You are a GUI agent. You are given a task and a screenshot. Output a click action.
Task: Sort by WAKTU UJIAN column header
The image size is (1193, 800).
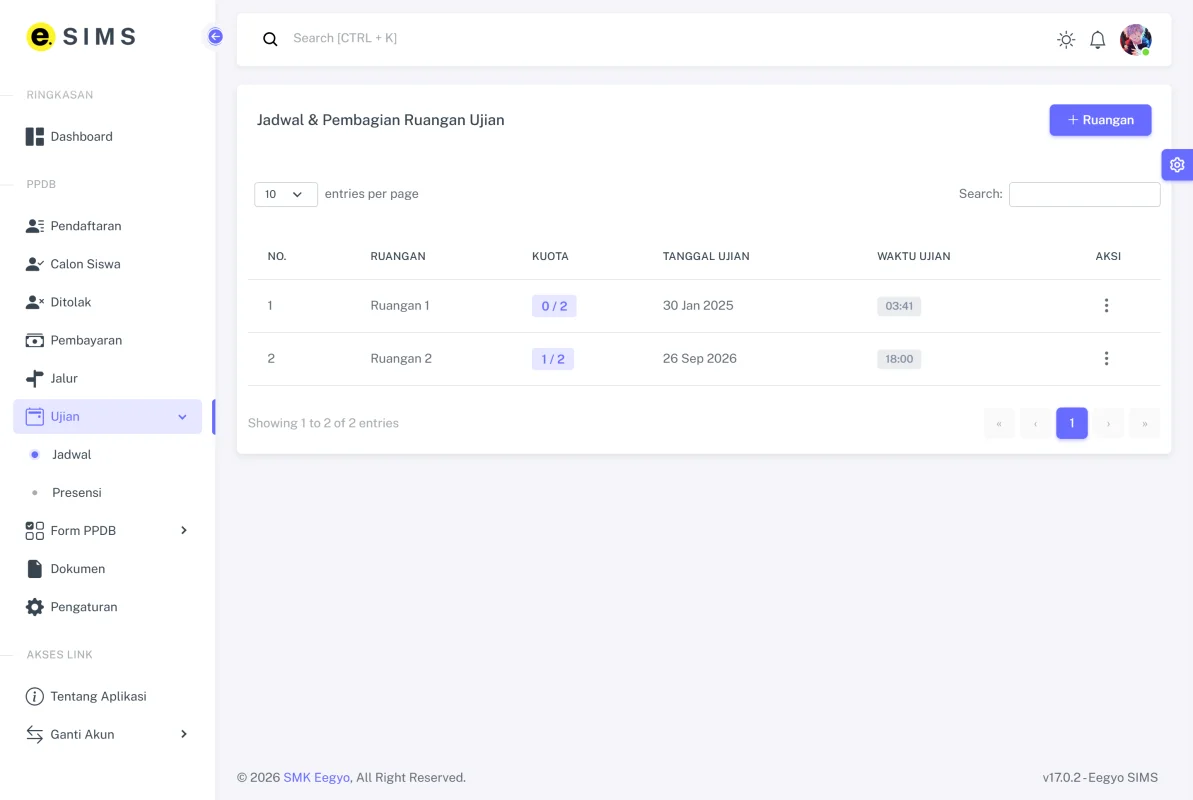914,257
